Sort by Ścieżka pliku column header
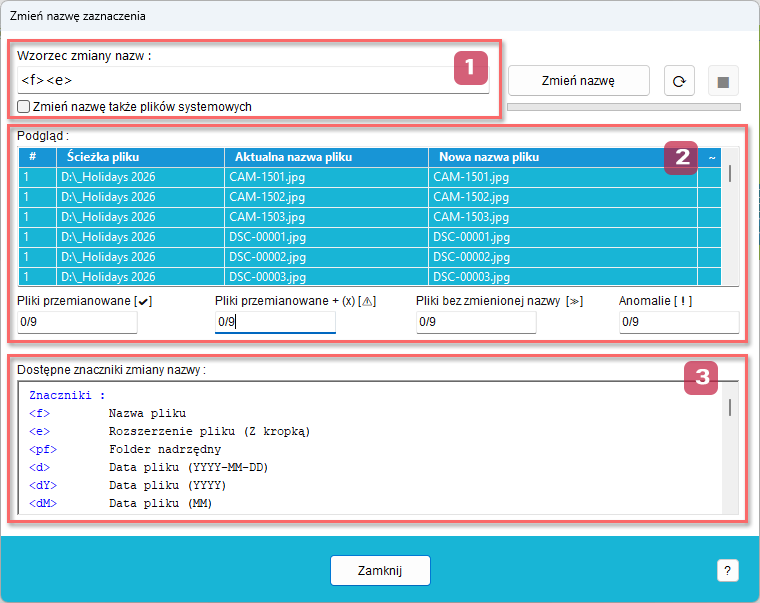 pos(141,157)
